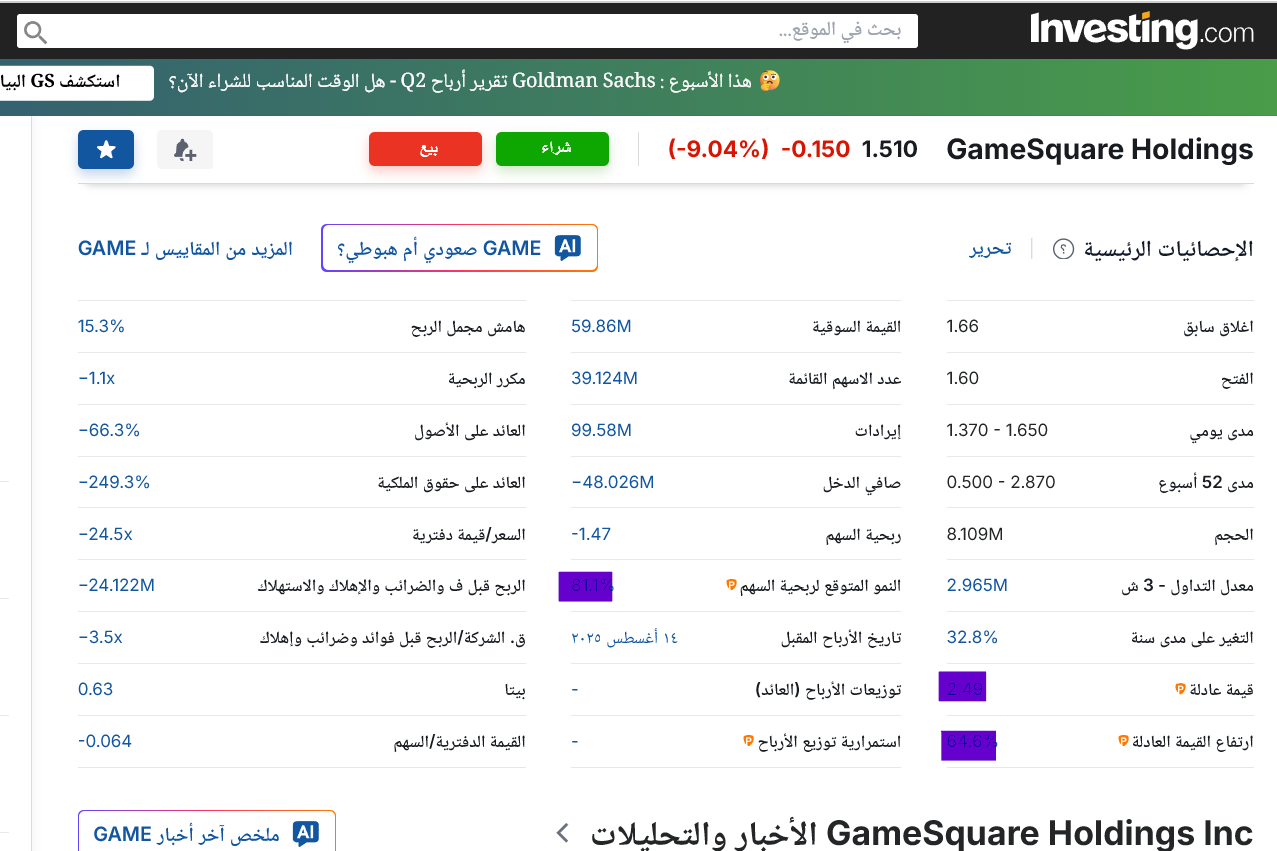Viewport: 1277px width, 851px height.
Task: Click beta value 0.63
Action: point(96,690)
